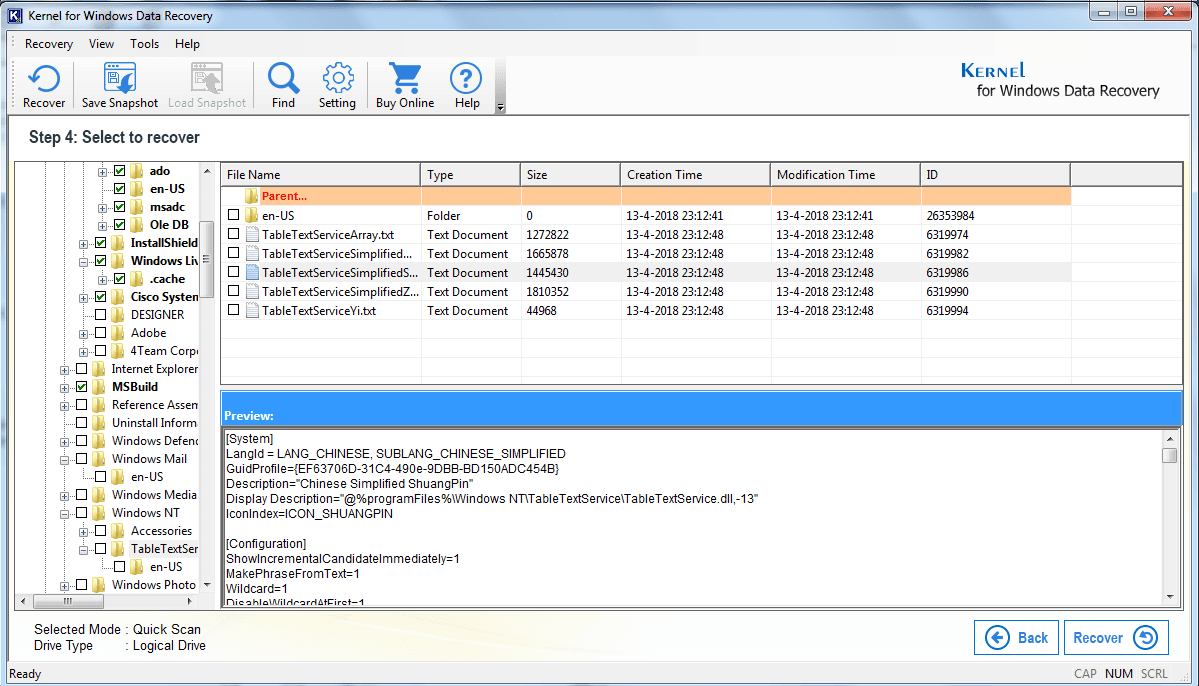1199x686 pixels.
Task: Click the TableTextServiceYi.txt file icon
Action: [x=252, y=310]
